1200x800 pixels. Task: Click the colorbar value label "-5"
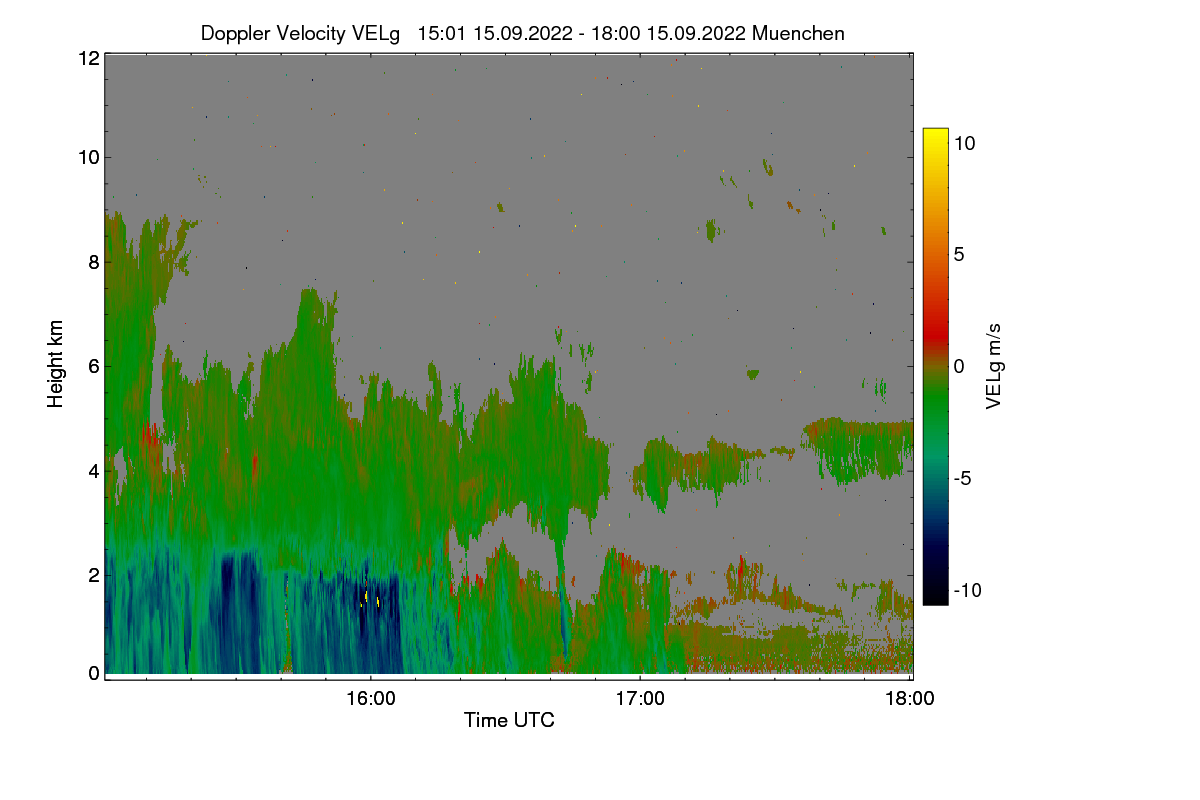[961, 478]
